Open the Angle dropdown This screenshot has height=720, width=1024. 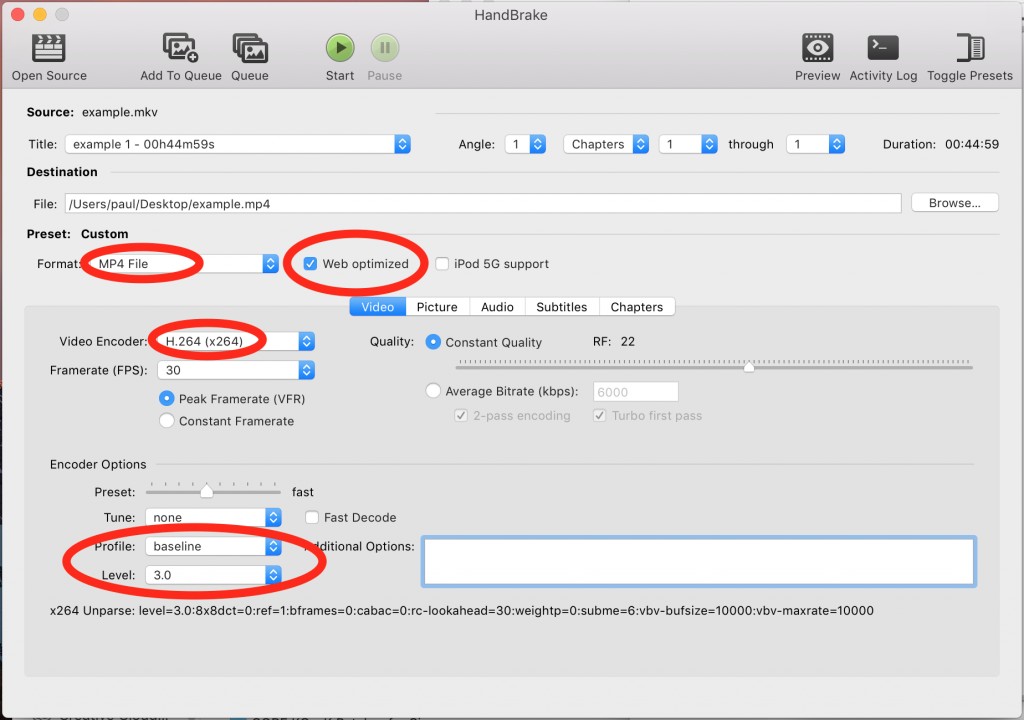click(525, 144)
